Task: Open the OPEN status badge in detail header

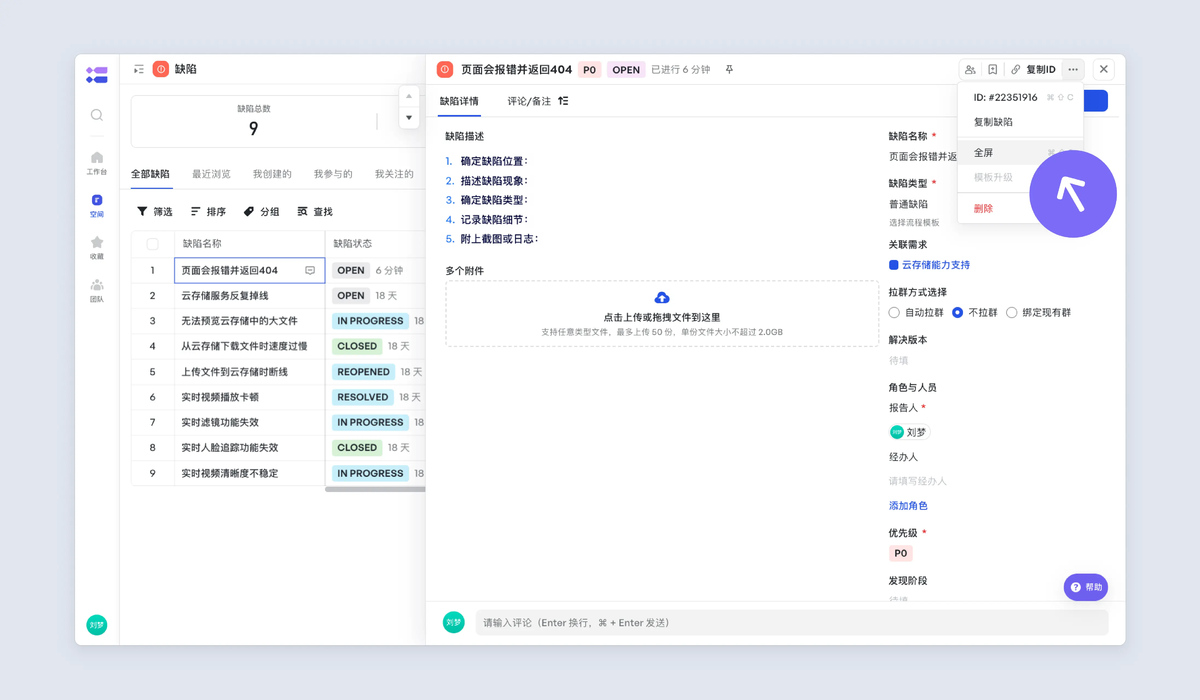Action: pos(626,70)
